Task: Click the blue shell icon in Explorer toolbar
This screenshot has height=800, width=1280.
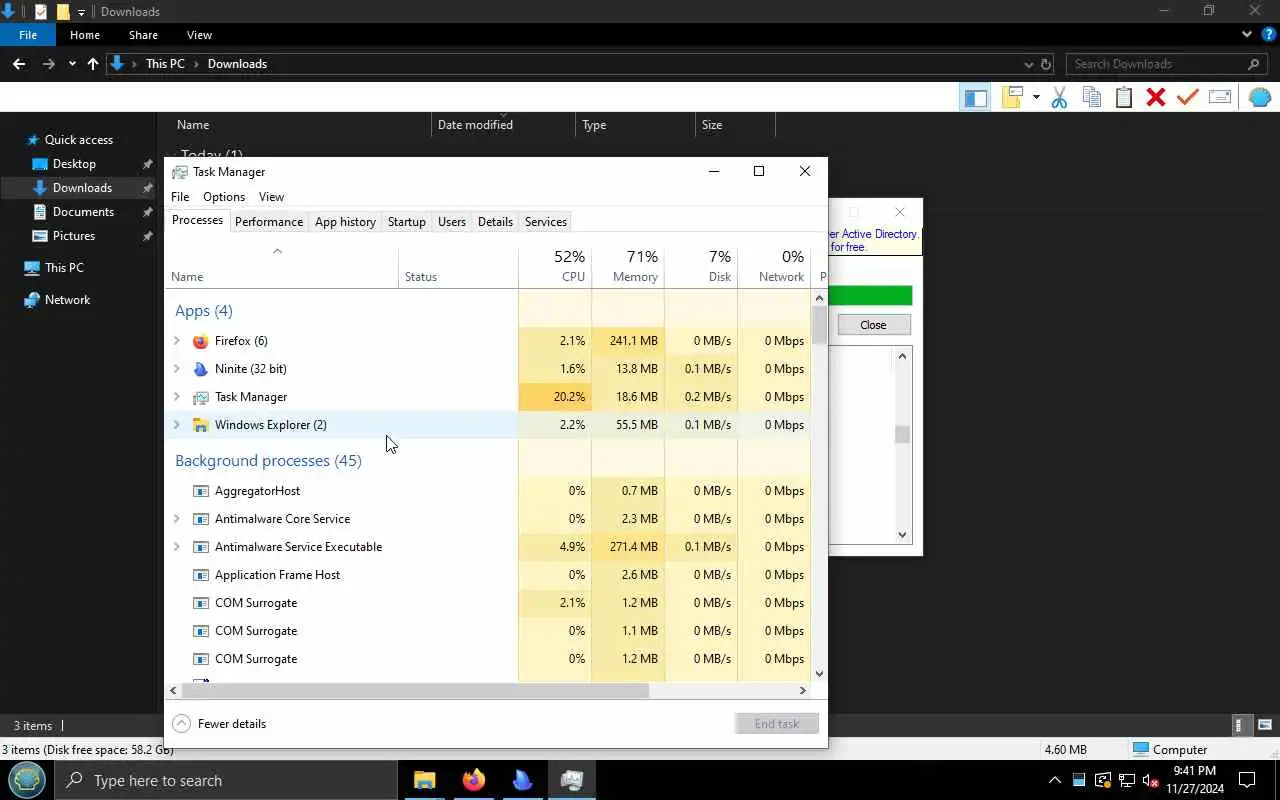Action: coord(1260,97)
